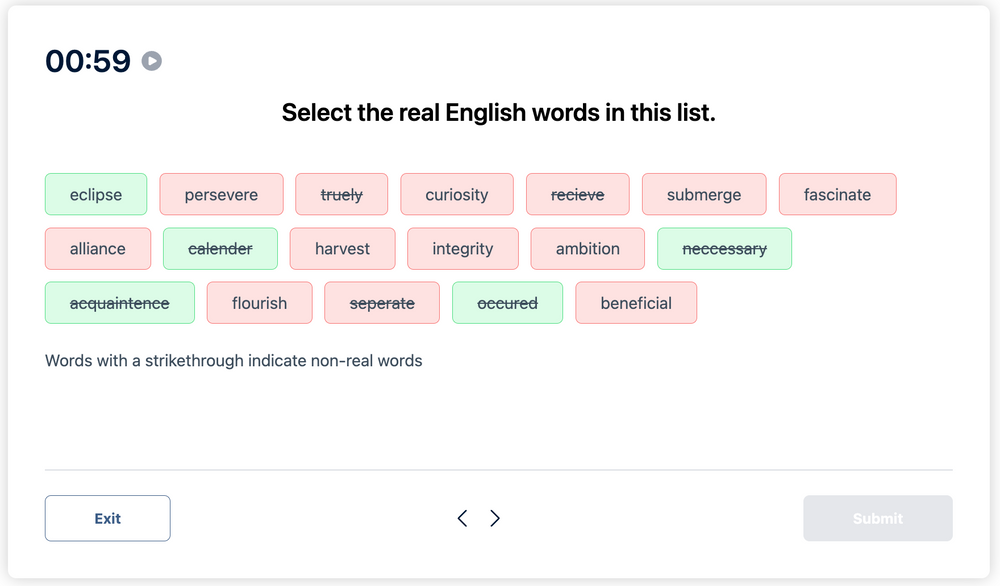Deselect the struck-through word 'truely'

[341, 194]
